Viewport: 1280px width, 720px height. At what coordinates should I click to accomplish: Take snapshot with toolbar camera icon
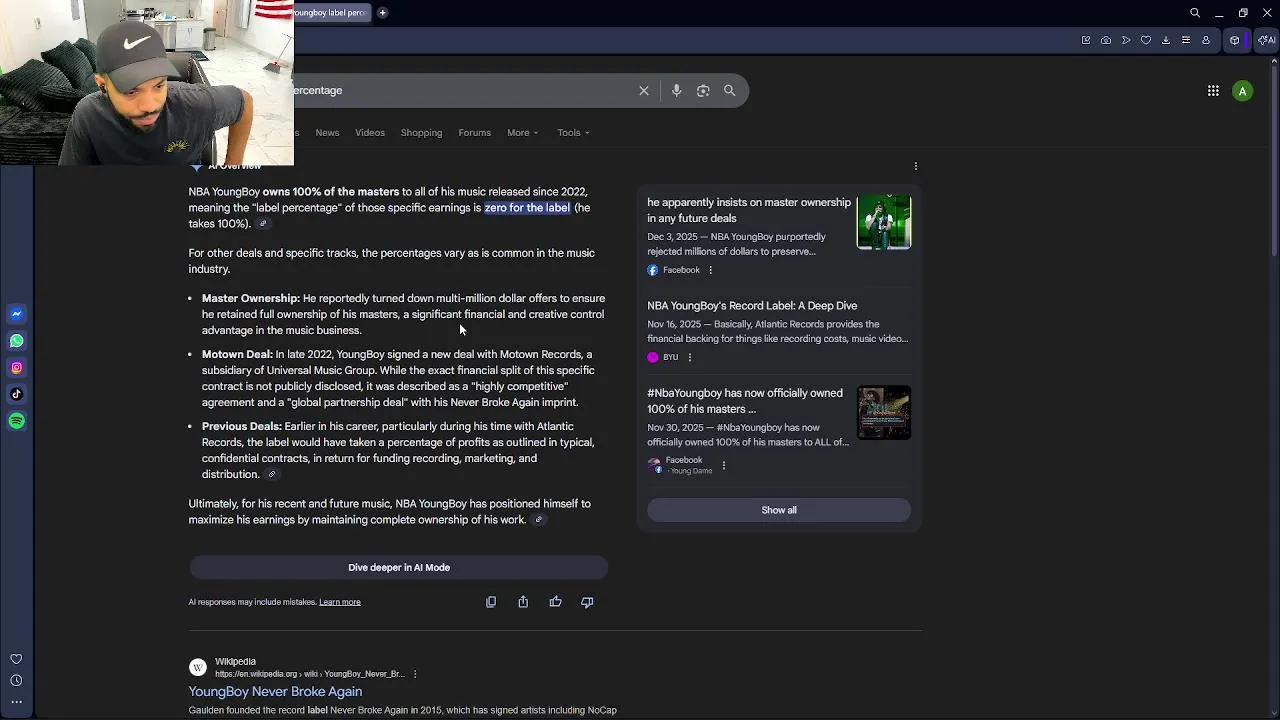click(1106, 40)
